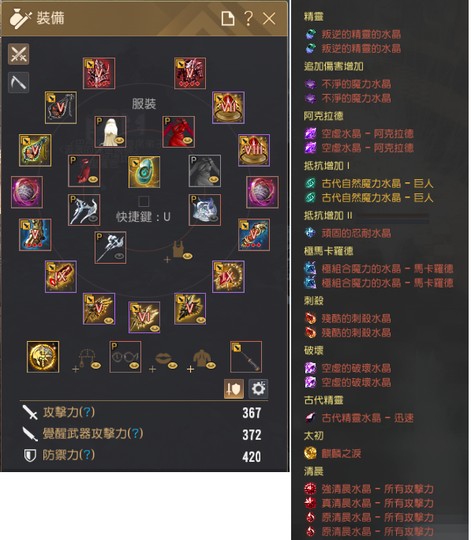Click the teal artifact stone center slot
The width and height of the screenshot is (471, 540).
coord(144,172)
